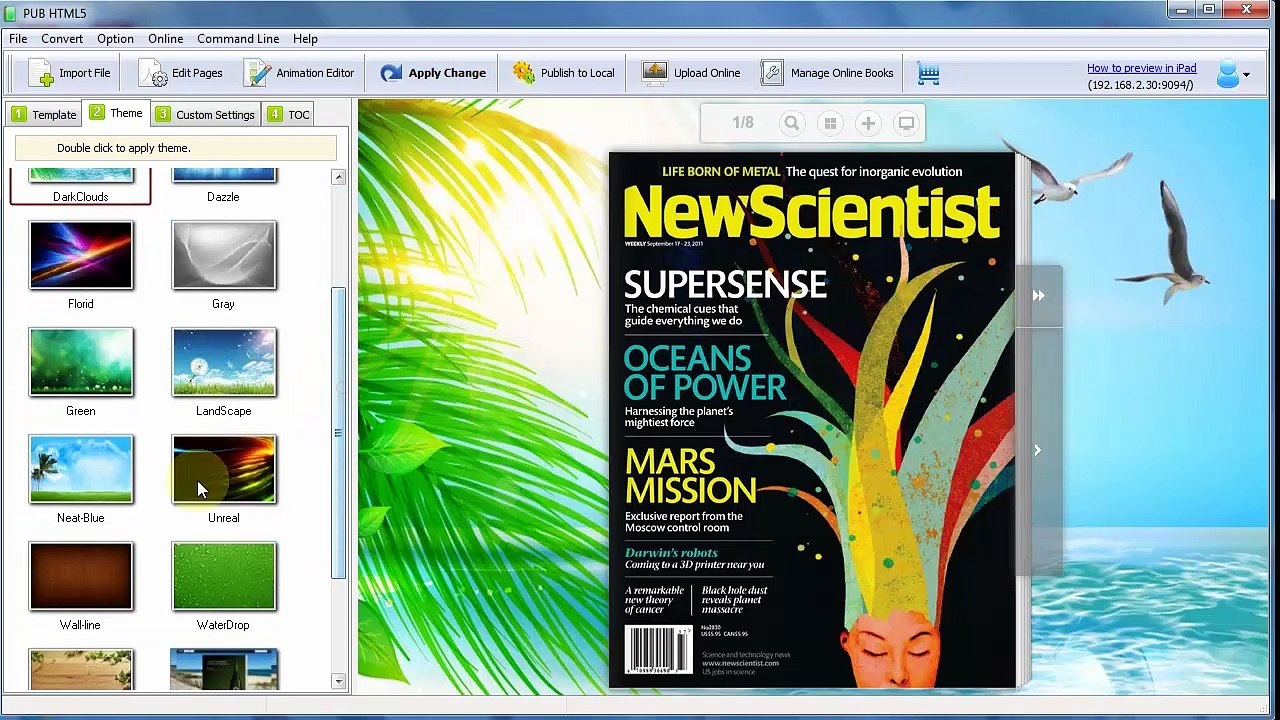This screenshot has height=720, width=1280.
Task: Open the Command Line menu
Action: [238, 39]
